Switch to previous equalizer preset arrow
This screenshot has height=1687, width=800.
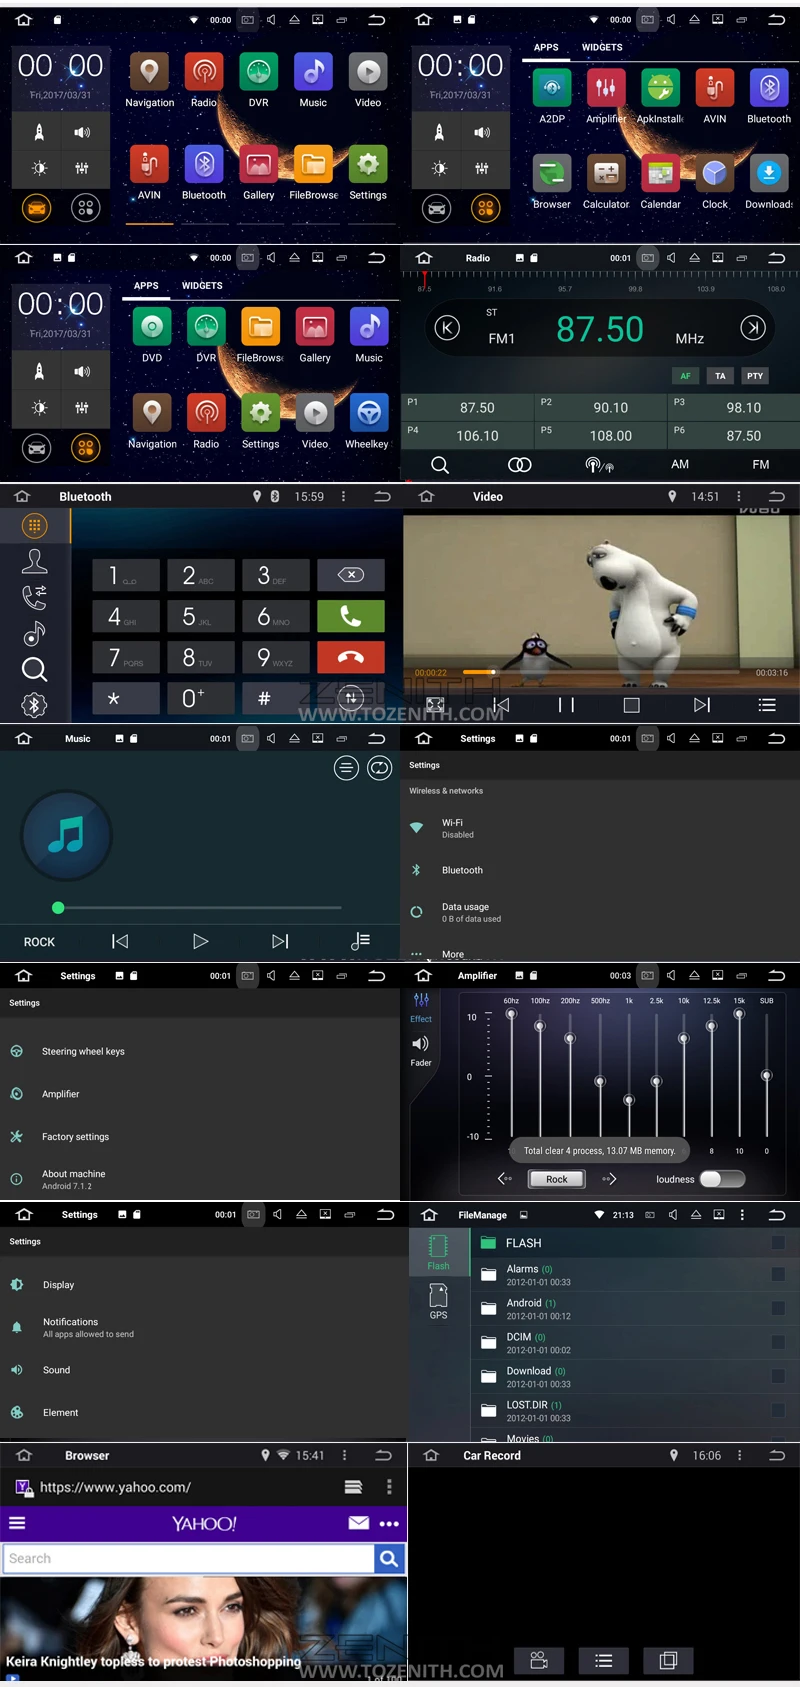(x=505, y=1179)
